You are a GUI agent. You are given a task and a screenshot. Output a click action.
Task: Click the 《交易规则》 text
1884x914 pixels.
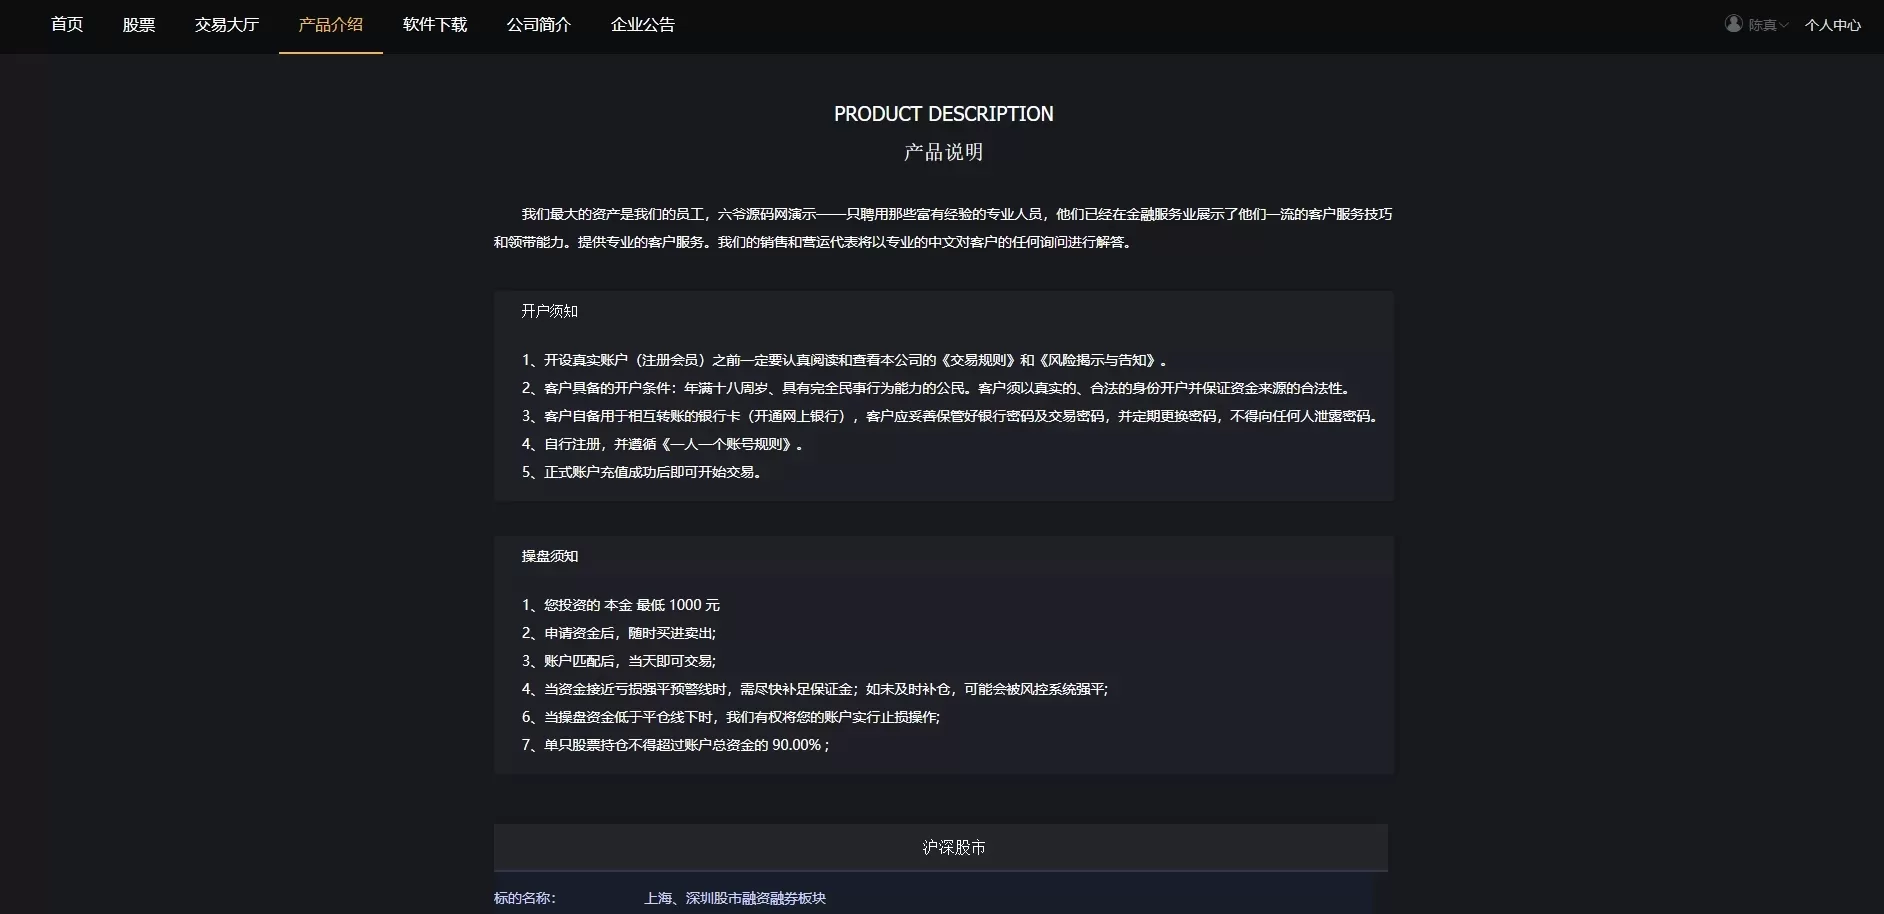click(x=978, y=360)
